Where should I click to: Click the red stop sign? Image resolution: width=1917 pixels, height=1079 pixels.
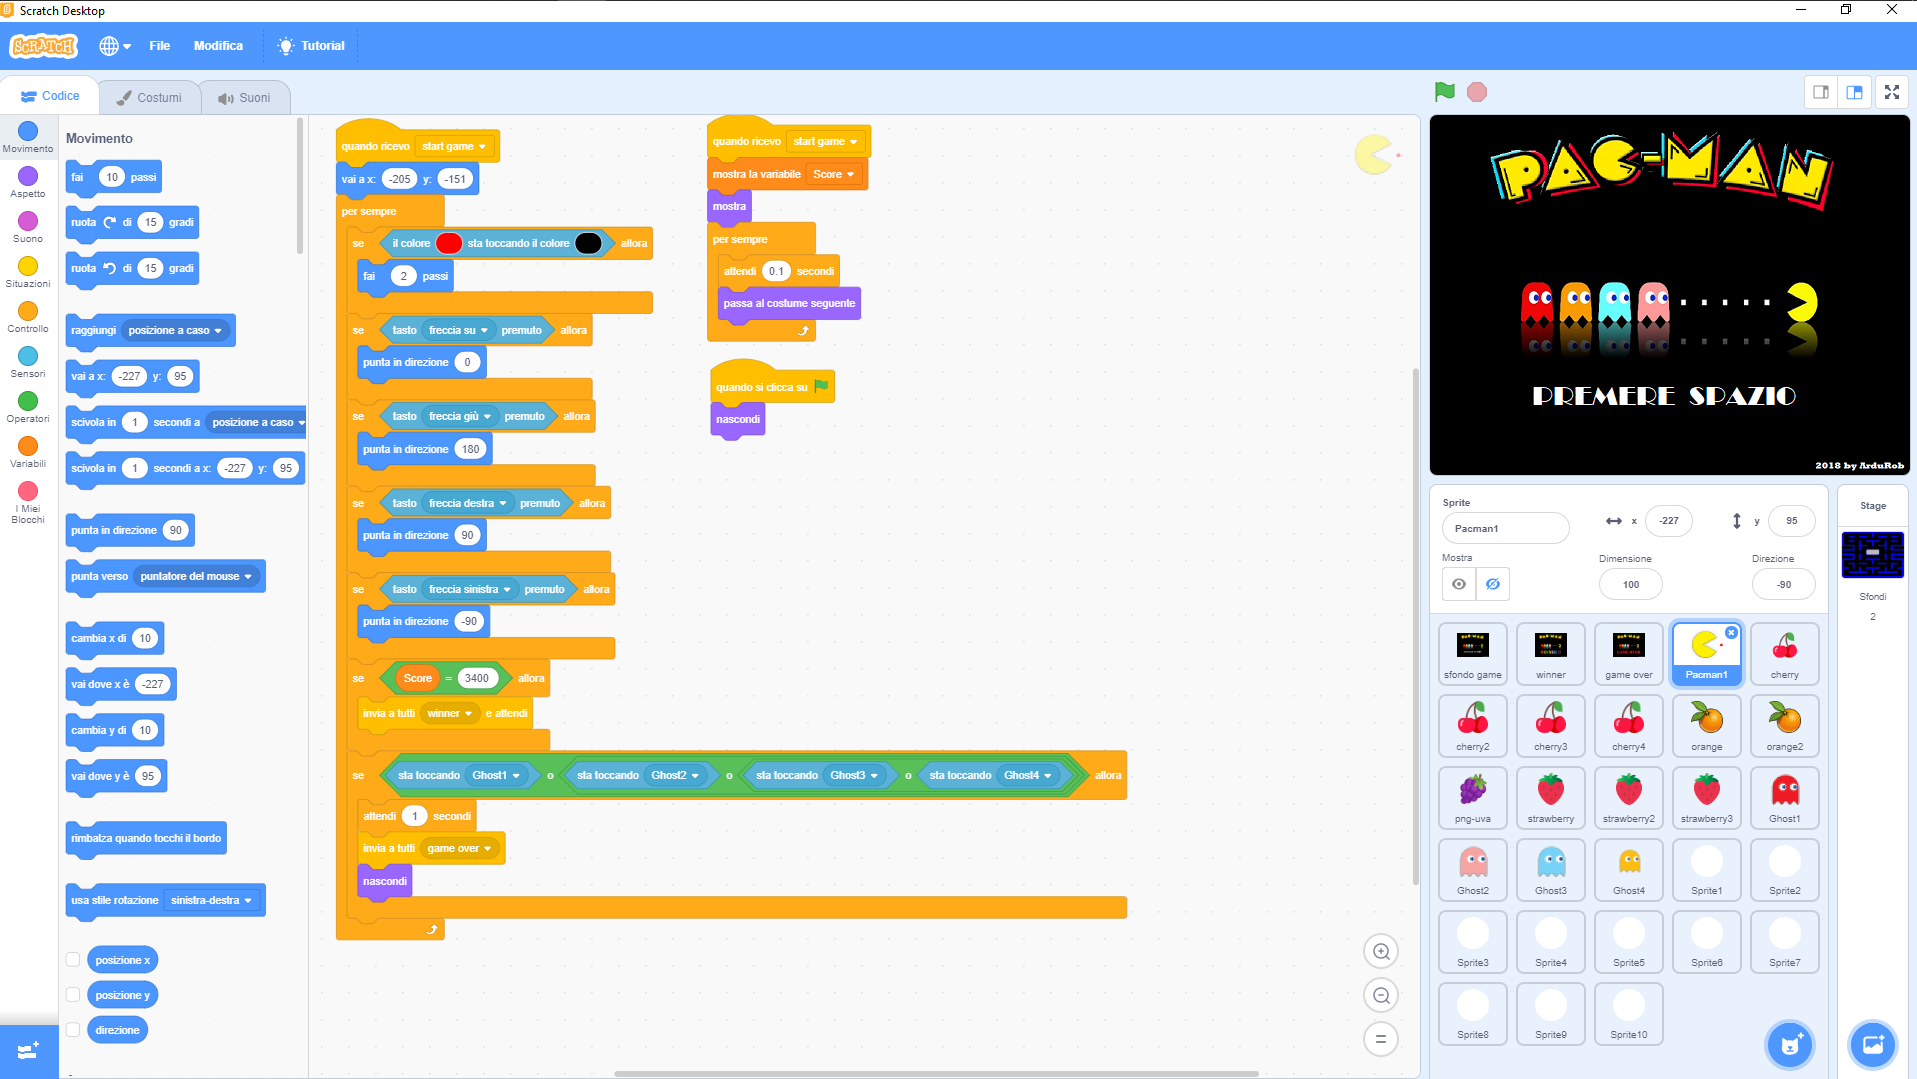(x=1476, y=91)
